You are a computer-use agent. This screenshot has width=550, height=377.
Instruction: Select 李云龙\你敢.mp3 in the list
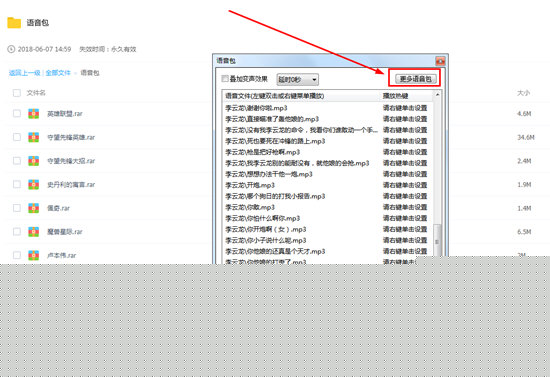250,207
